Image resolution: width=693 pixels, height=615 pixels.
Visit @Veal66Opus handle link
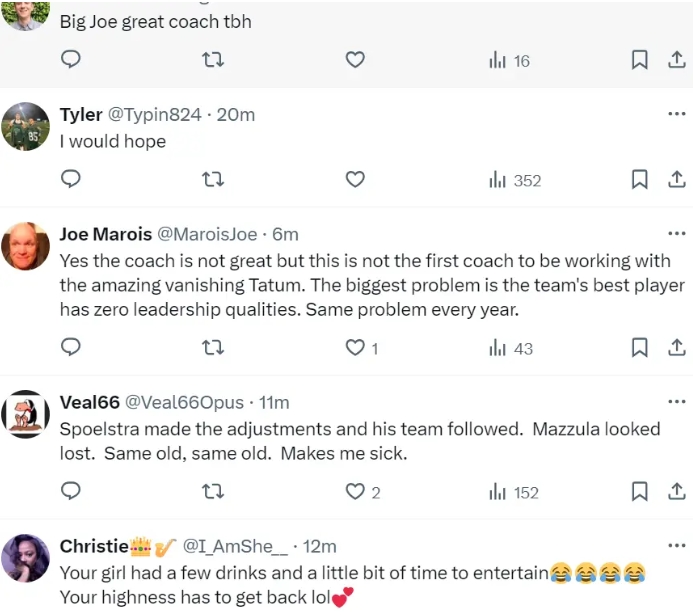pyautogui.click(x=184, y=402)
